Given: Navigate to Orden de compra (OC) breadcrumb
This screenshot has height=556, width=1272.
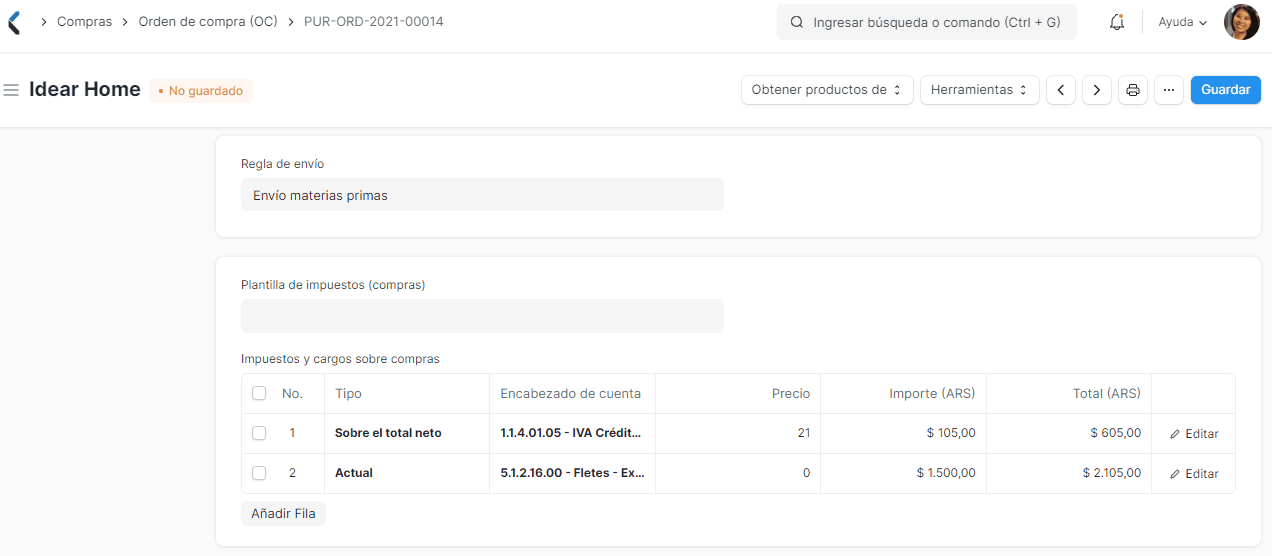Looking at the screenshot, I should [x=208, y=21].
